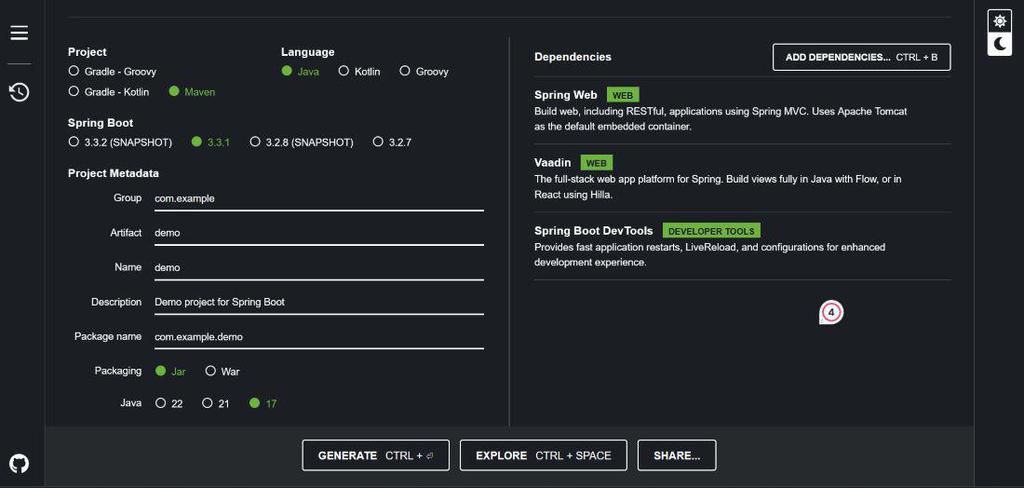Click the Spring Web description text
This screenshot has height=488, width=1024.
tap(720, 119)
